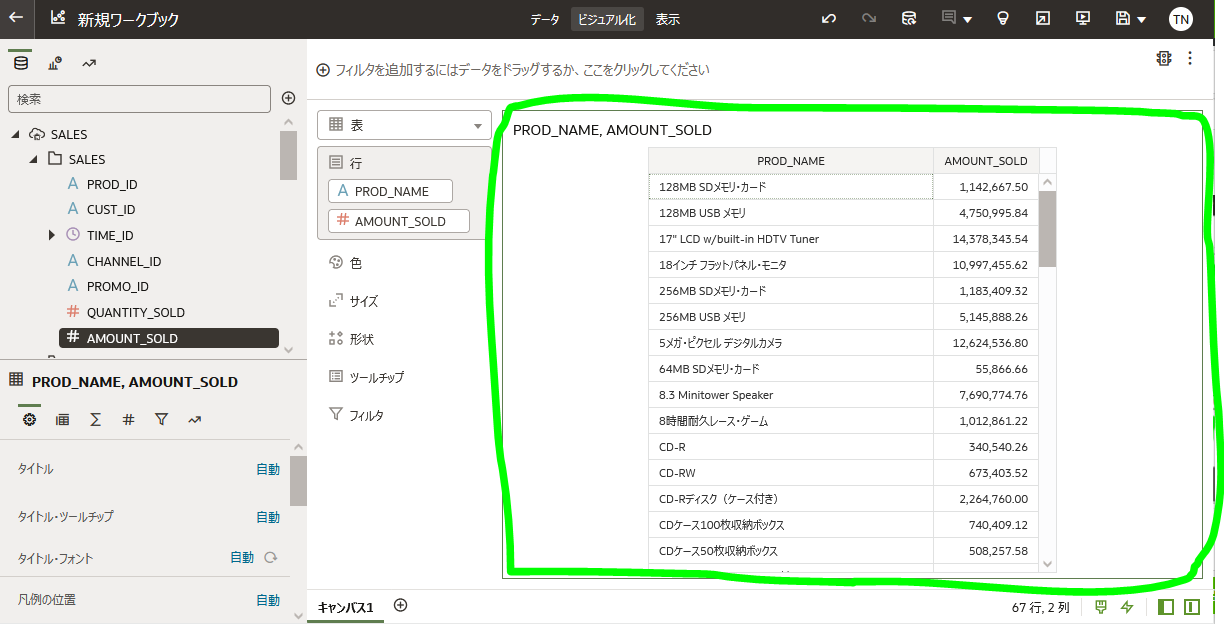This screenshot has height=624, width=1224.
Task: Click the reset icon beside タイトル・フォント
Action: pos(270,557)
